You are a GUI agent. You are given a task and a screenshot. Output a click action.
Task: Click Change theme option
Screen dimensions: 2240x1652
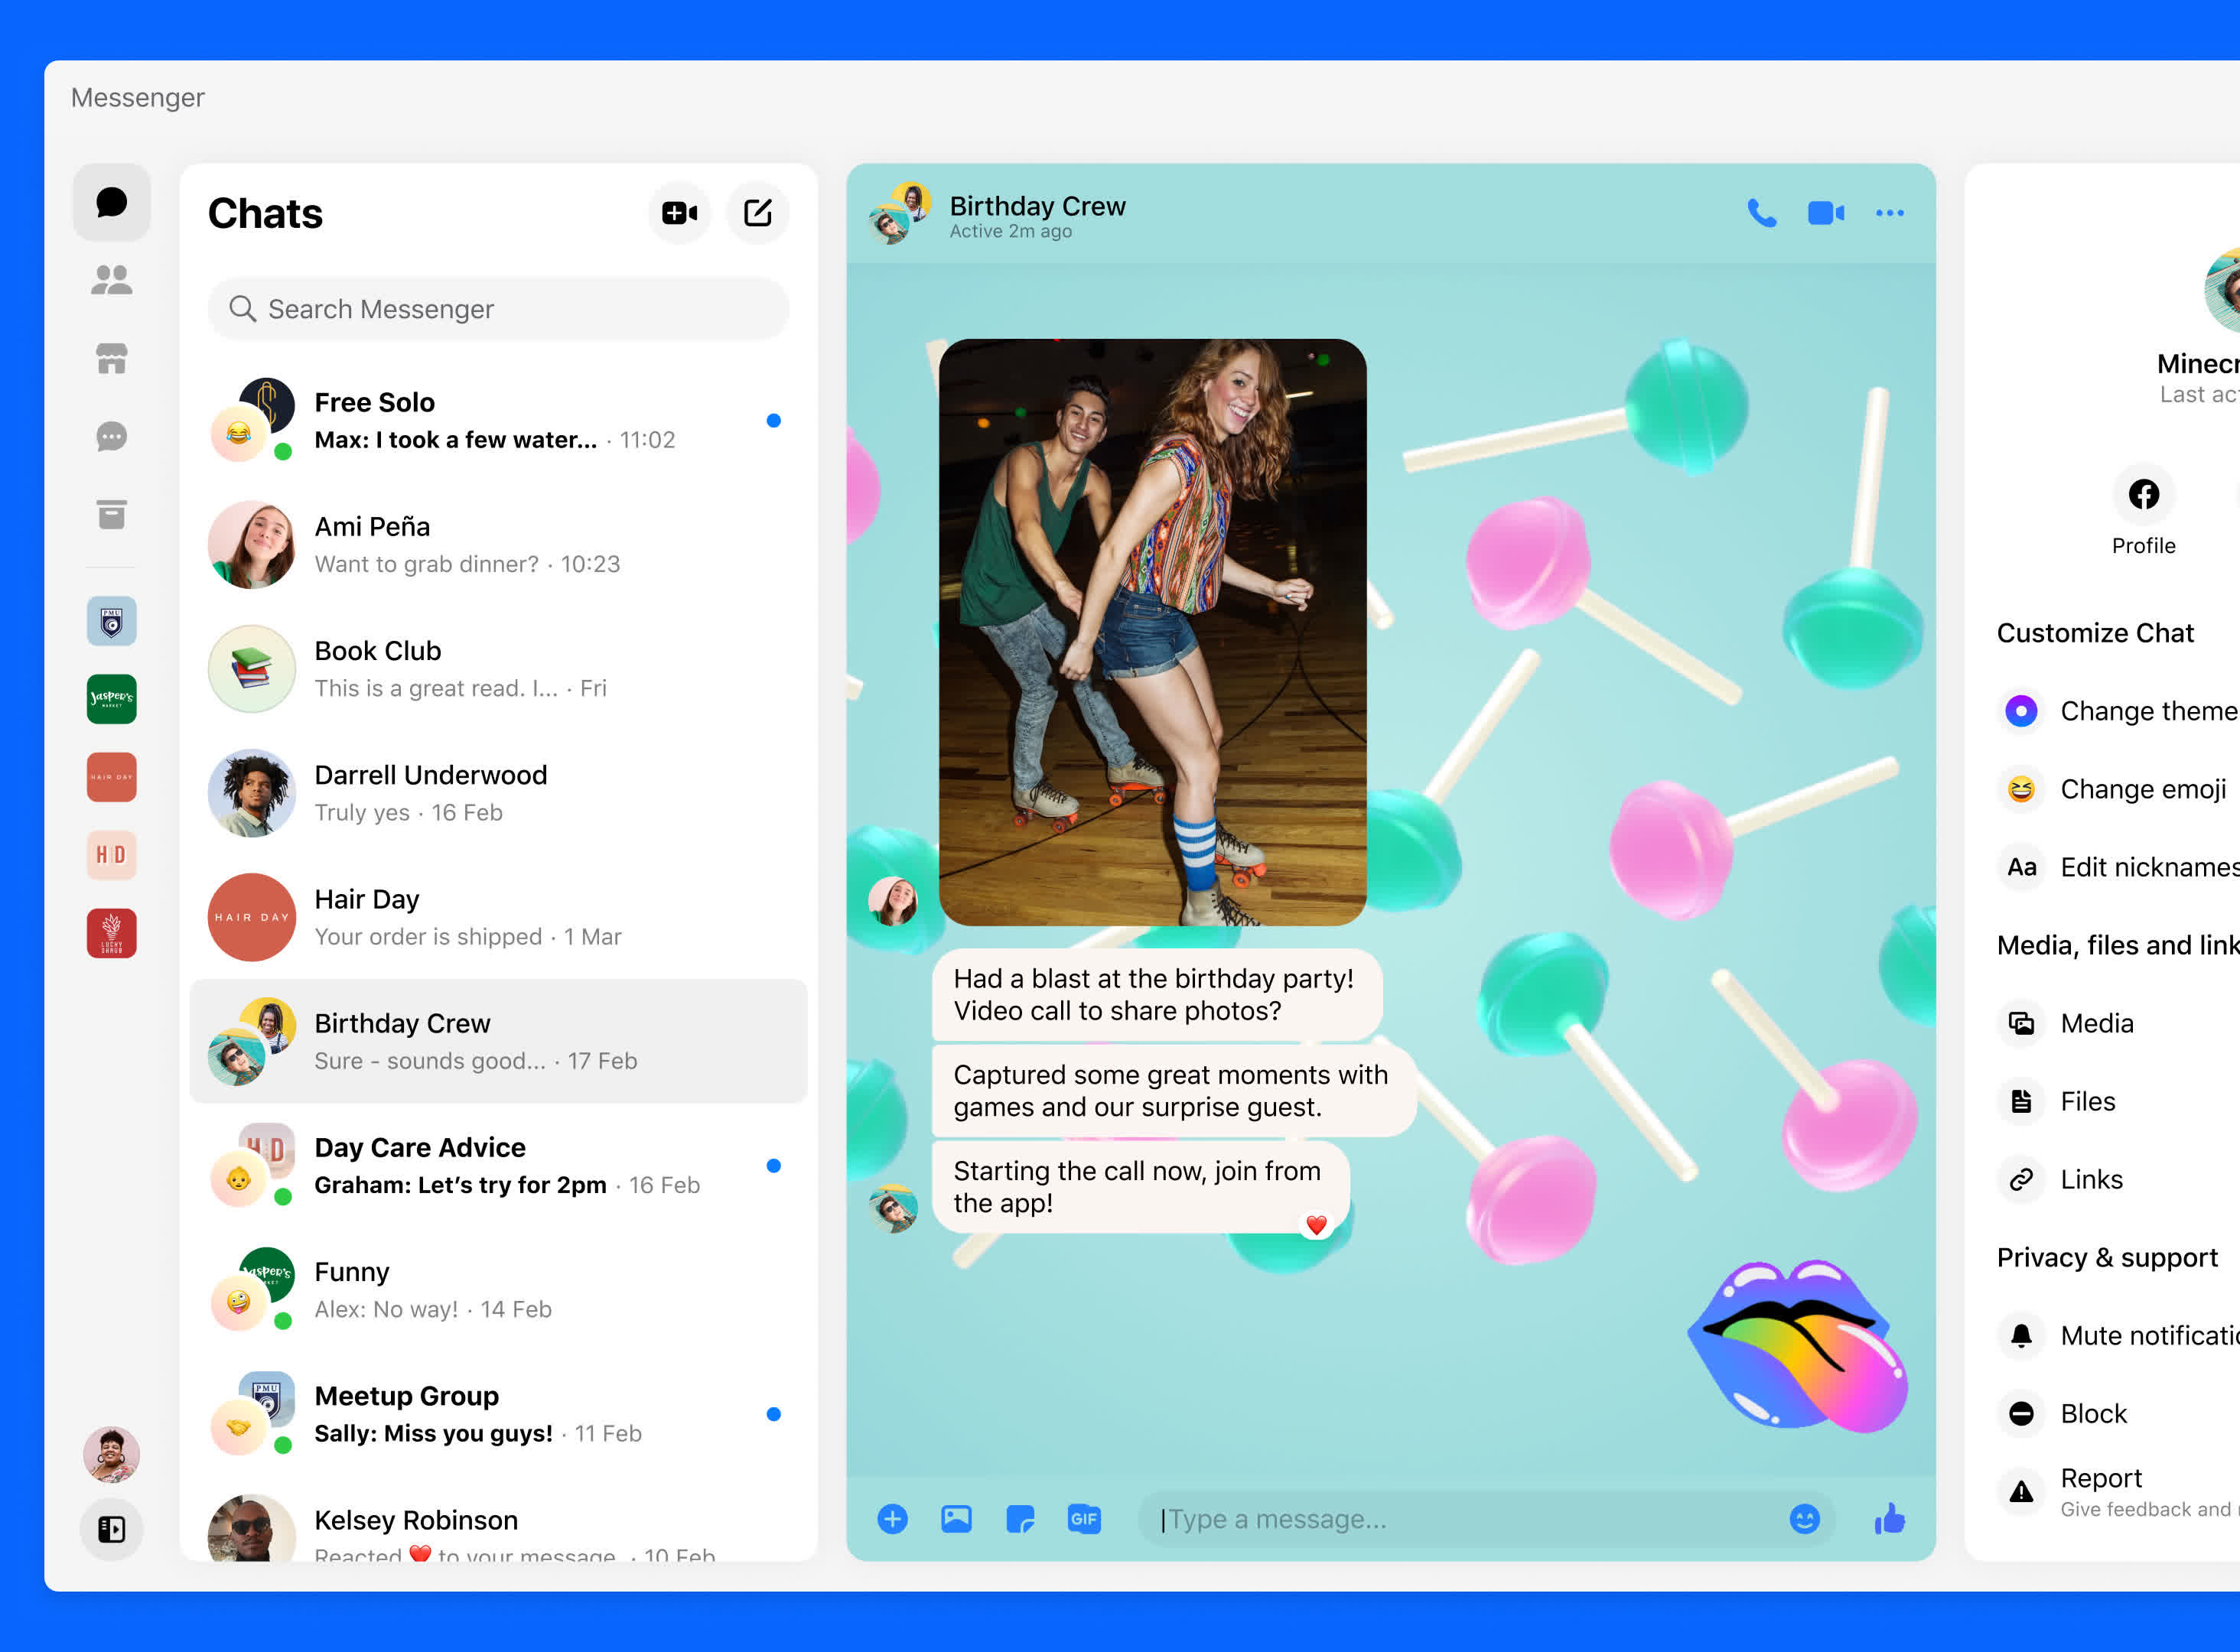click(2118, 711)
